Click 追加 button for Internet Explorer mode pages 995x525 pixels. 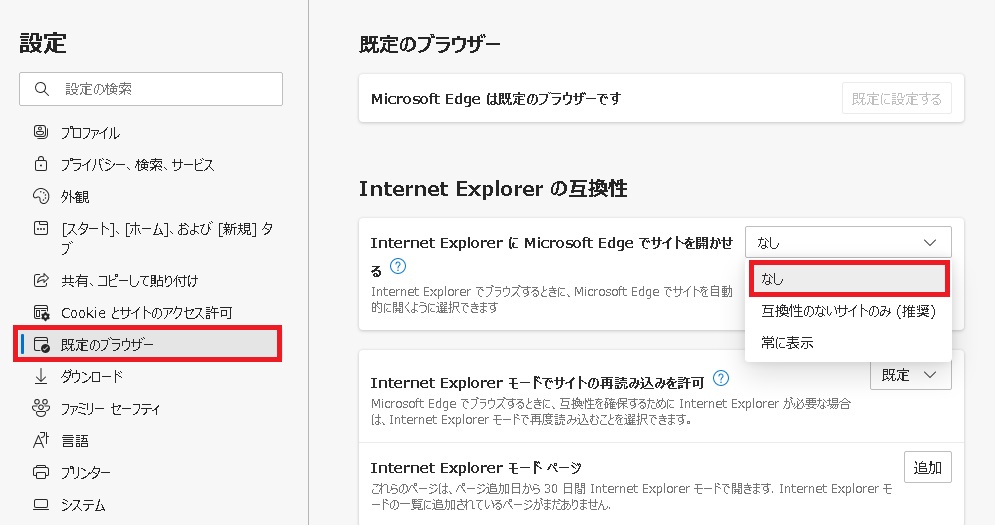tap(927, 468)
